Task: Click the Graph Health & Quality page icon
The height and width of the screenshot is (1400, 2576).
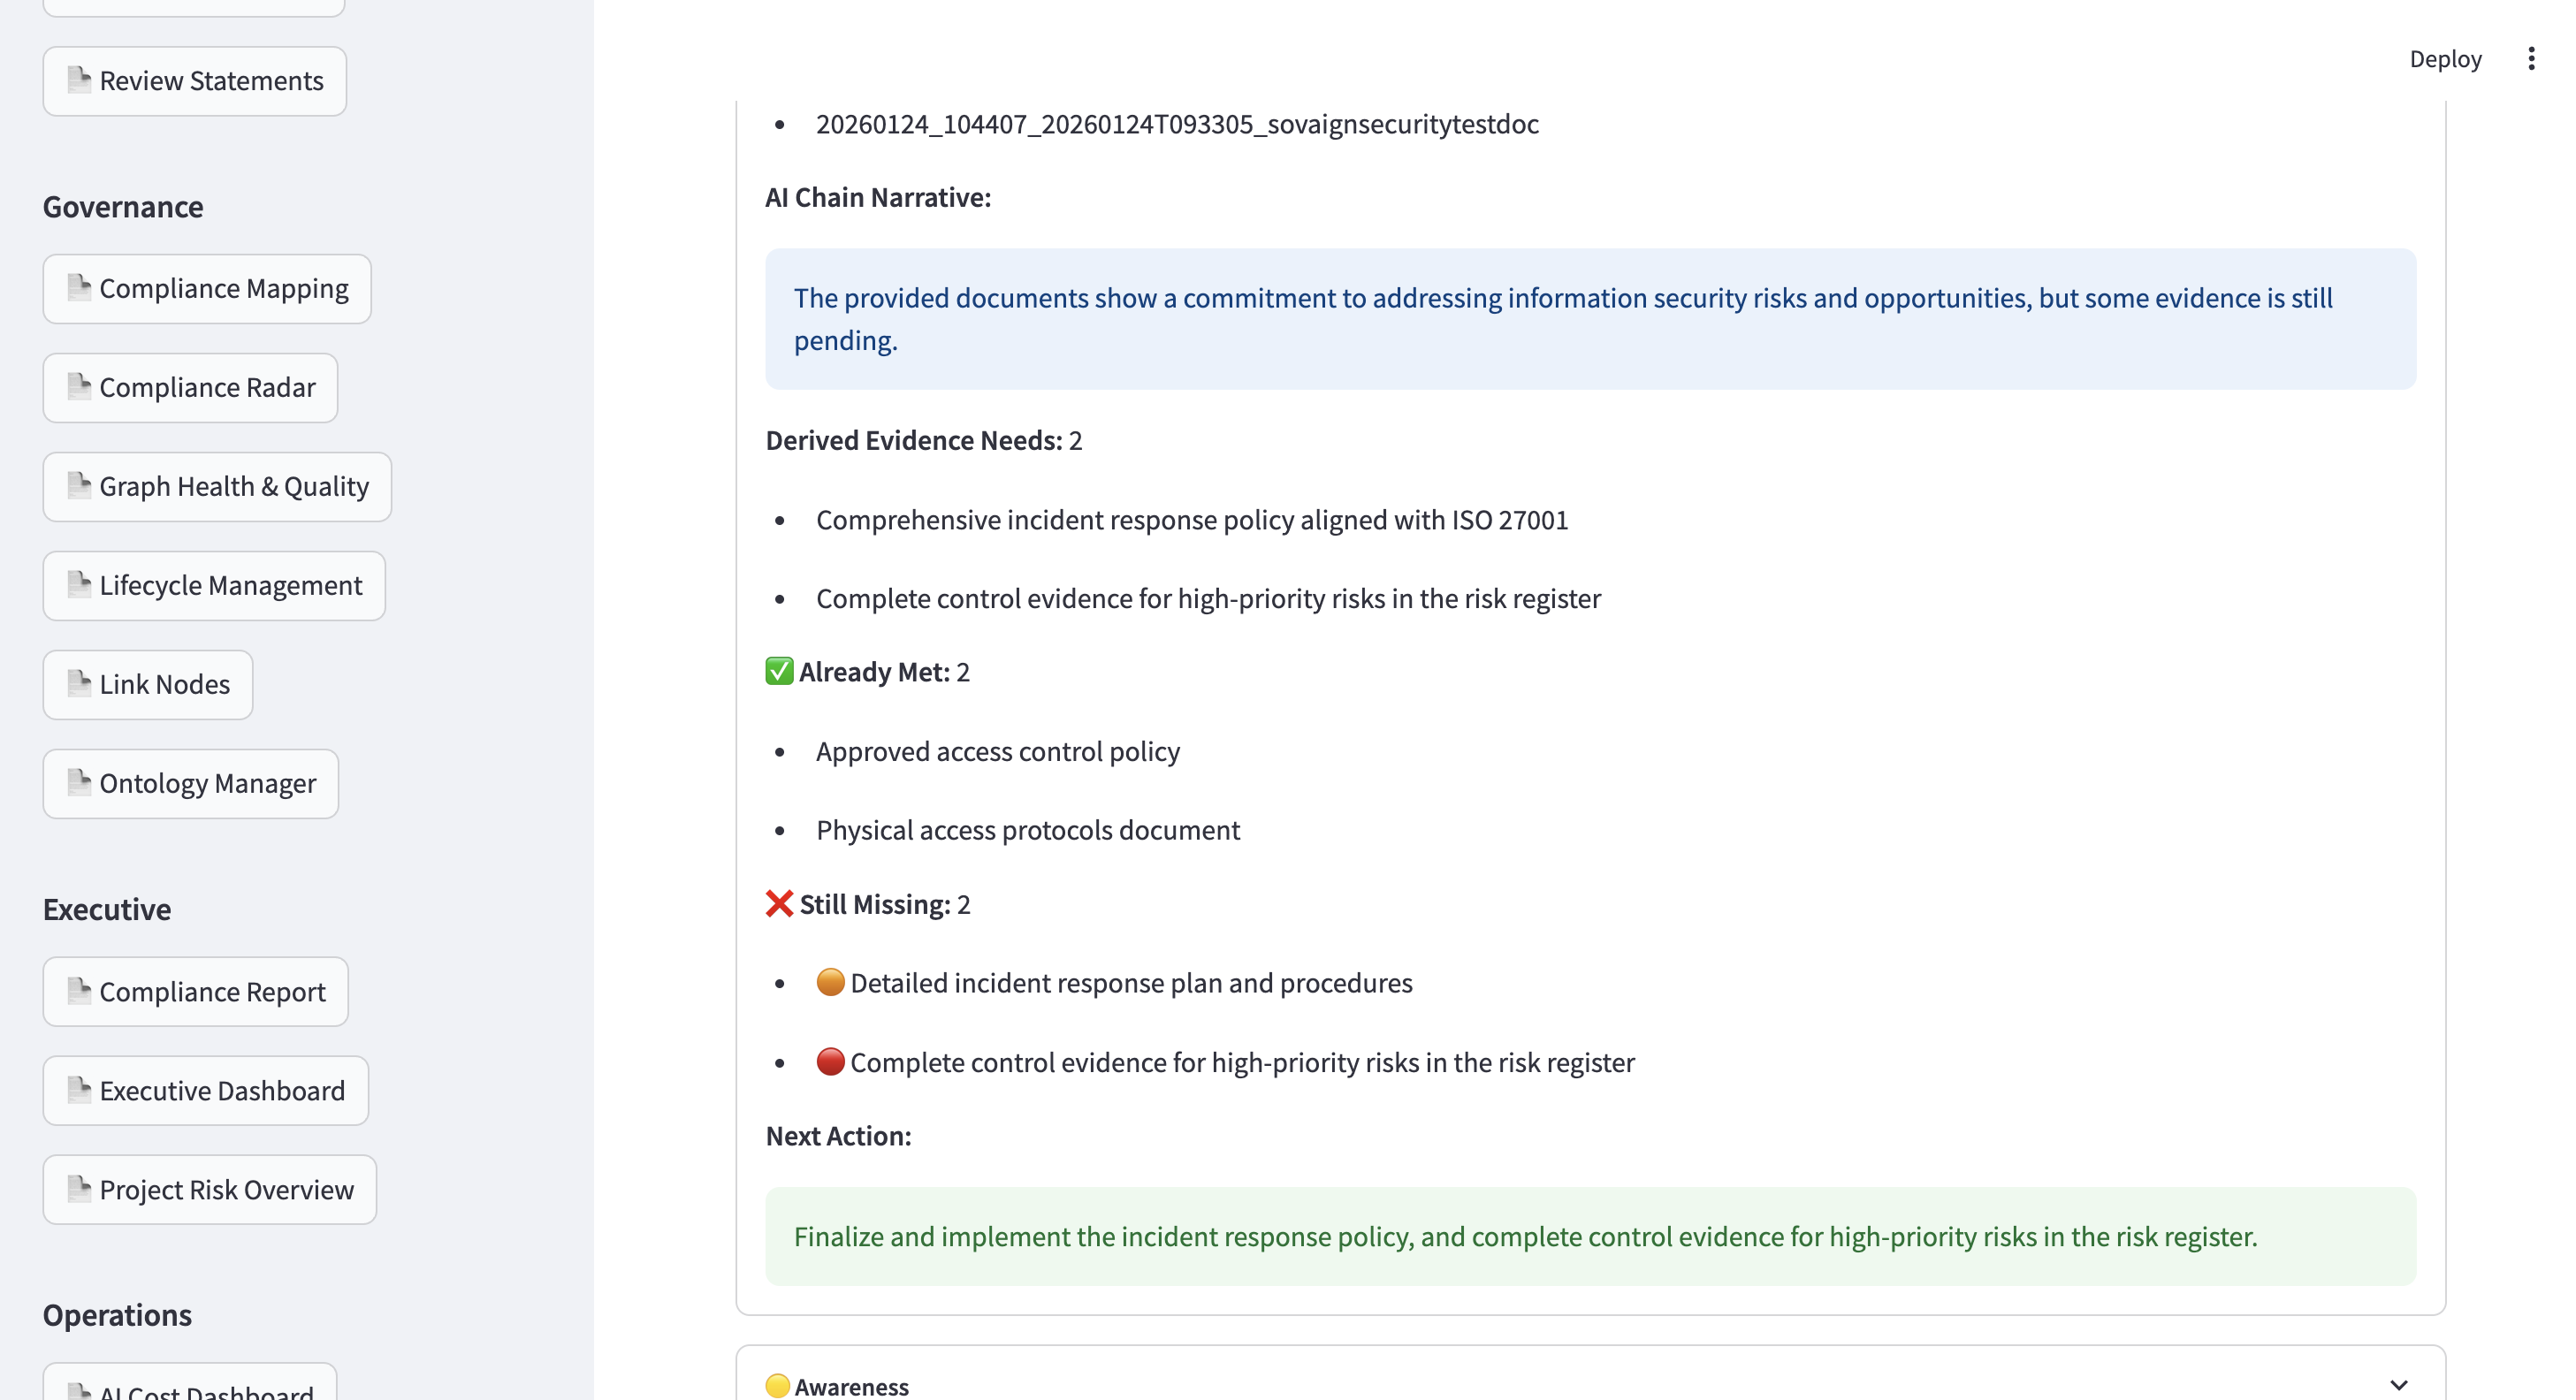Action: tap(78, 486)
